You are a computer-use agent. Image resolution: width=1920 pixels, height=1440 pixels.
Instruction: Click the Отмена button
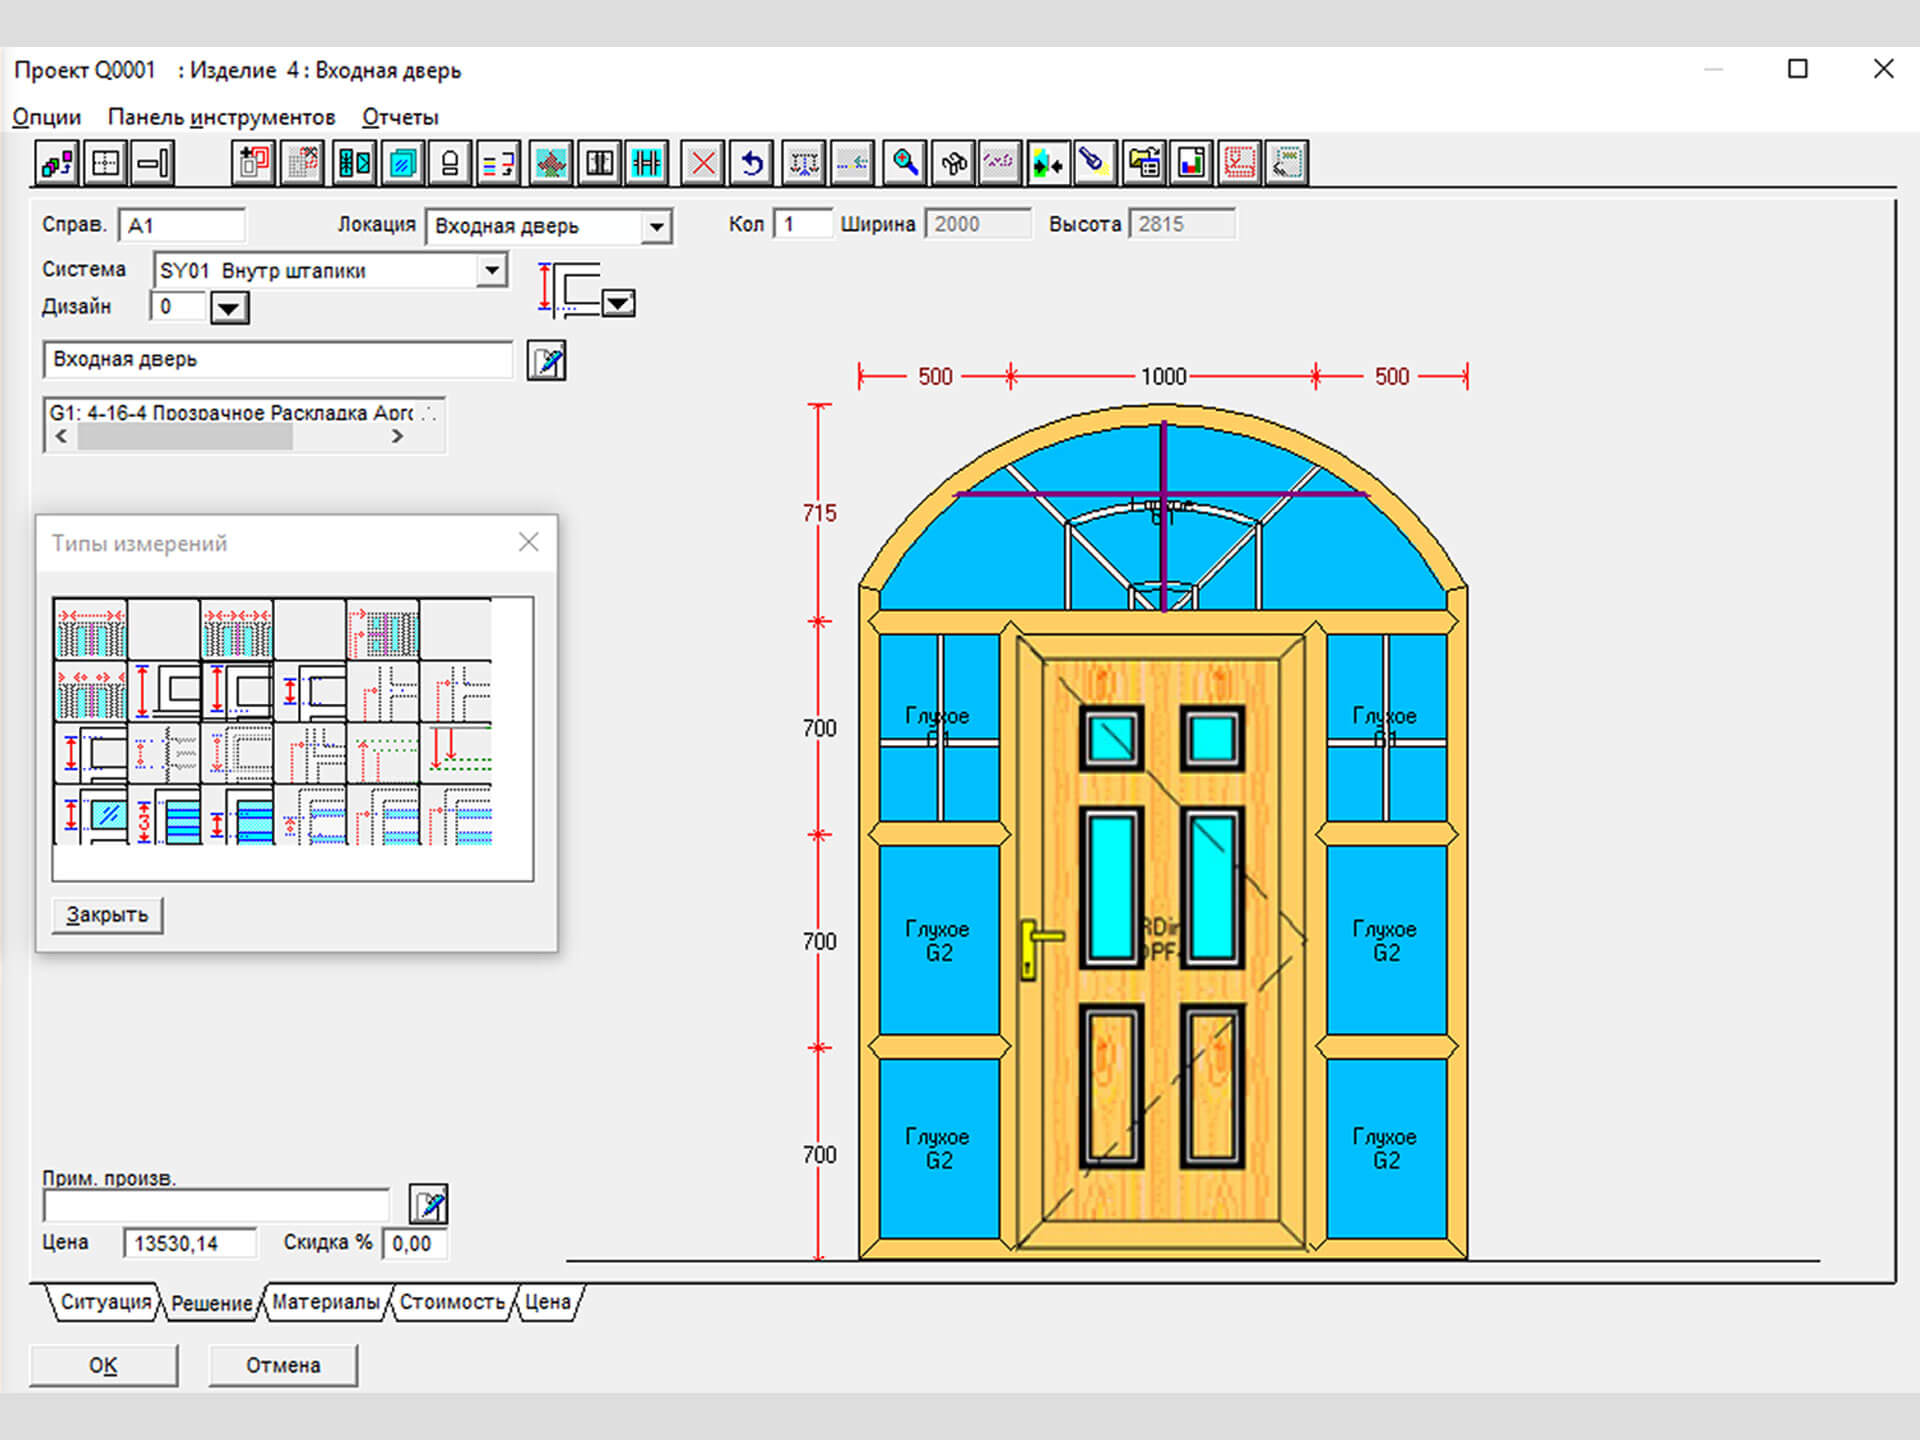[x=283, y=1365]
